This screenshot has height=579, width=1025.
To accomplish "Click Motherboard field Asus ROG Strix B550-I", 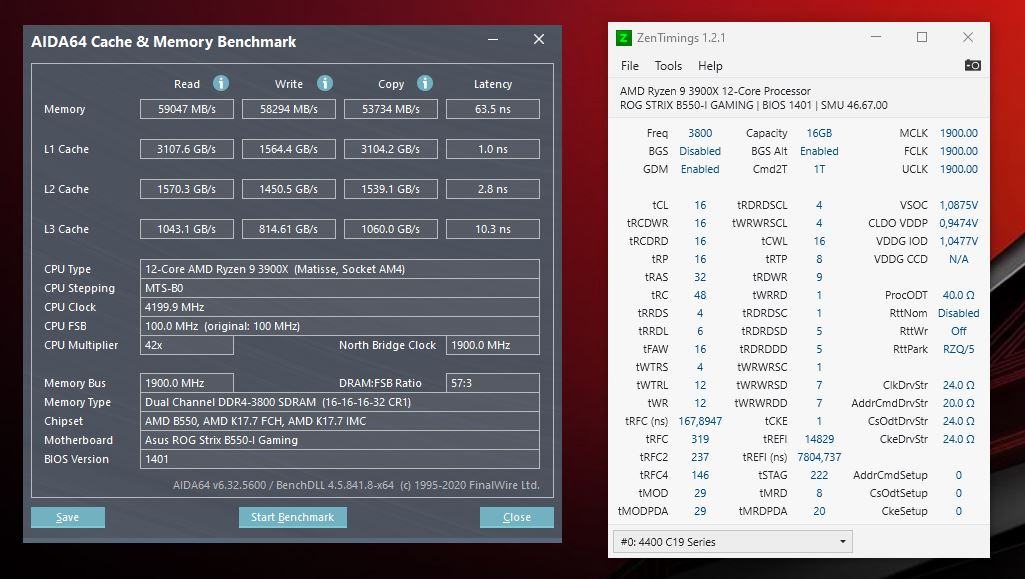I will pos(340,440).
